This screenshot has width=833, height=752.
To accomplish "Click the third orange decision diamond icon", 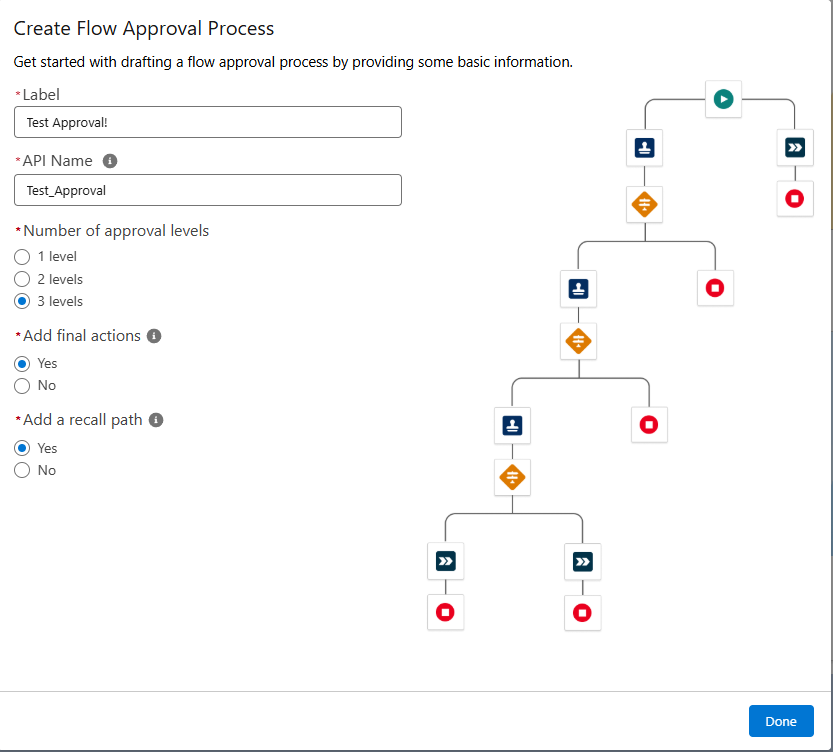I will pyautogui.click(x=512, y=477).
